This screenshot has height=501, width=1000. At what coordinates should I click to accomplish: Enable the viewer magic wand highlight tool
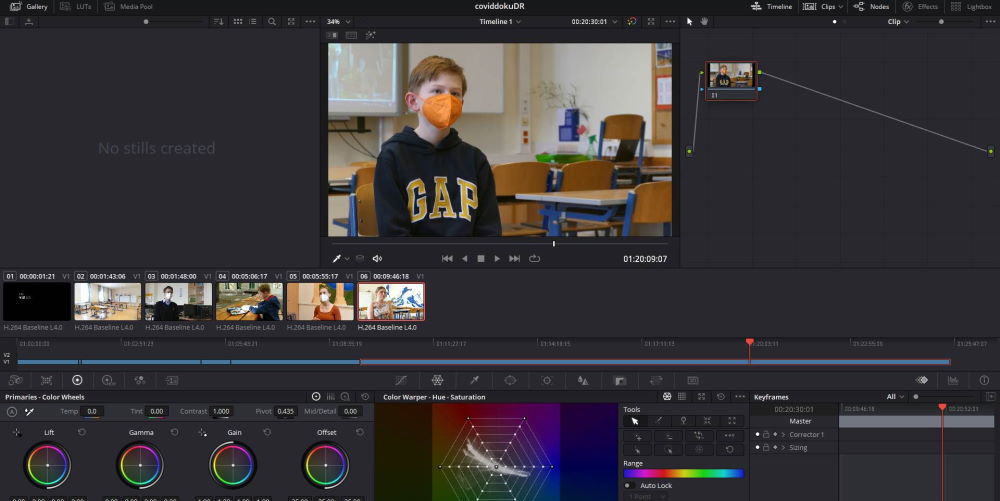tap(370, 36)
